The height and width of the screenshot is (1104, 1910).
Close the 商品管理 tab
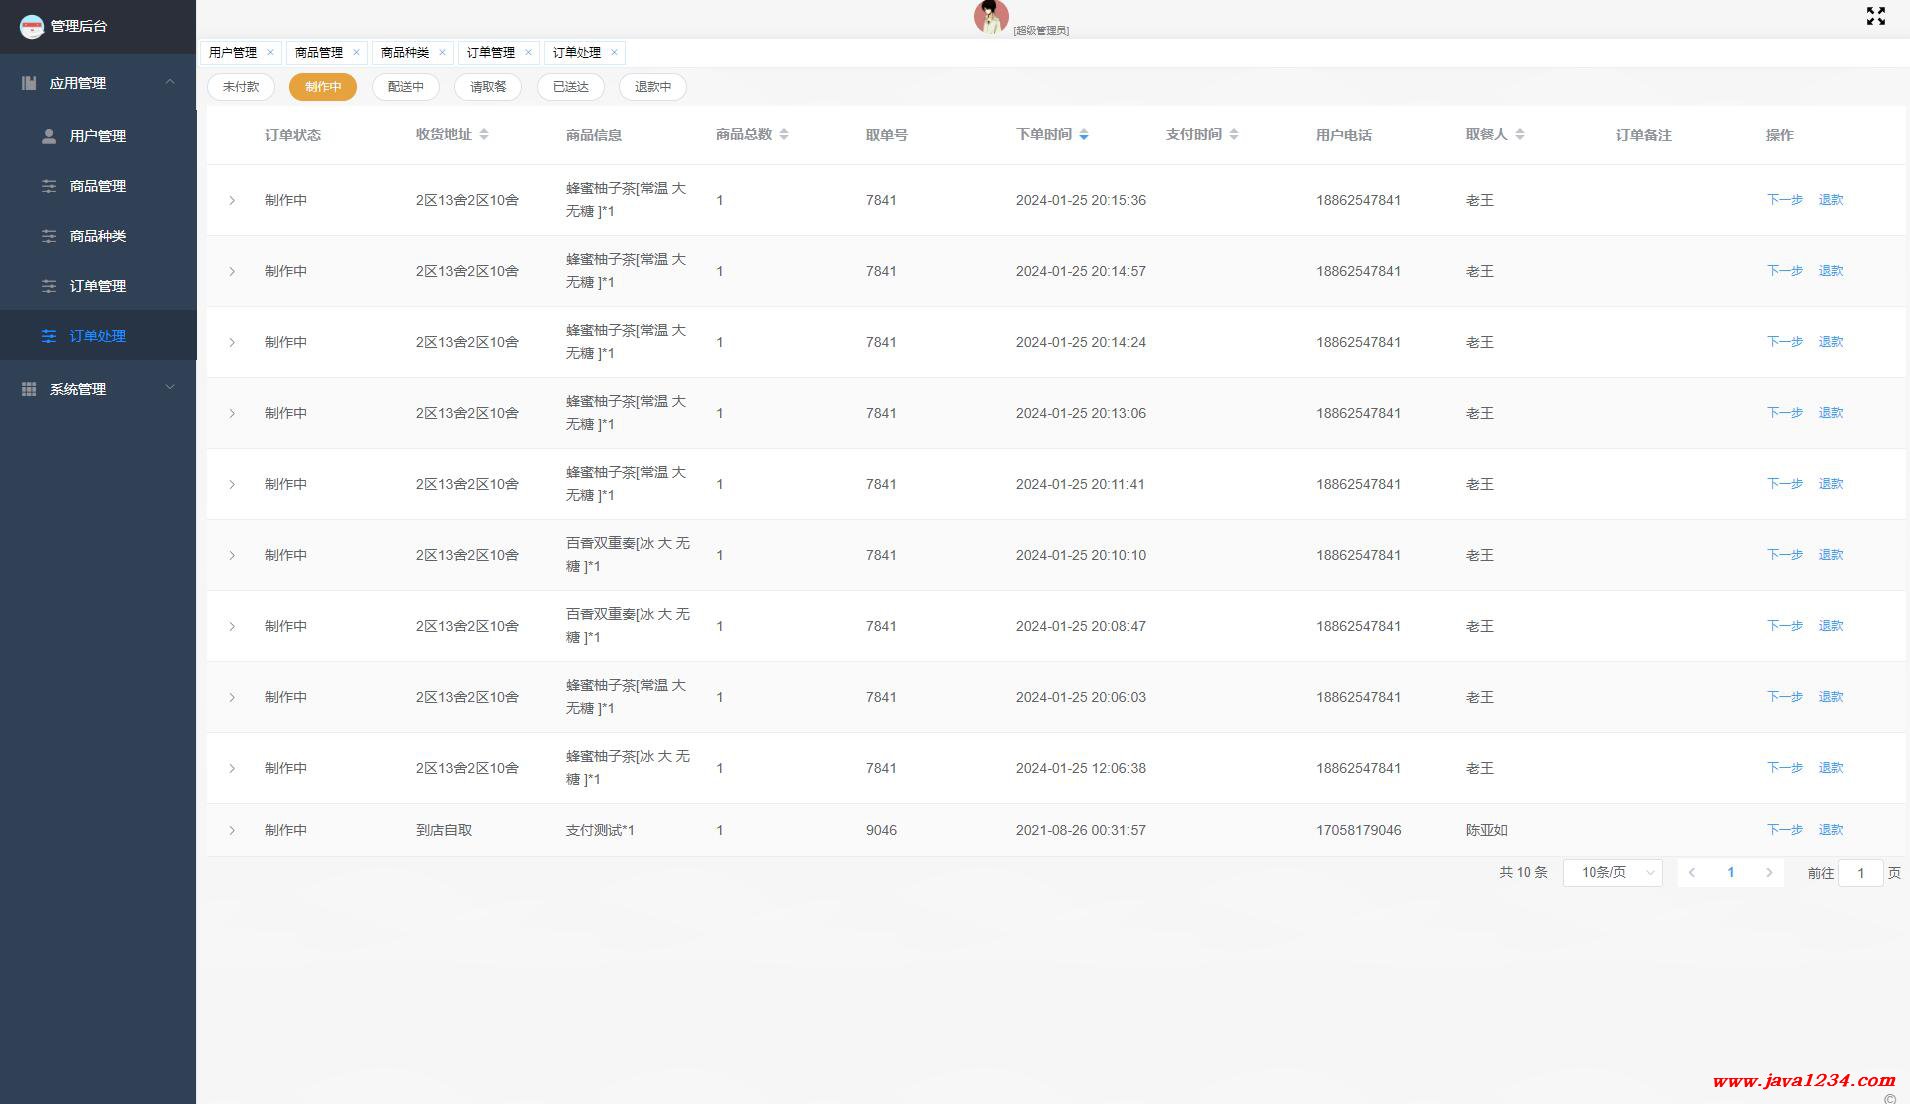coord(356,53)
